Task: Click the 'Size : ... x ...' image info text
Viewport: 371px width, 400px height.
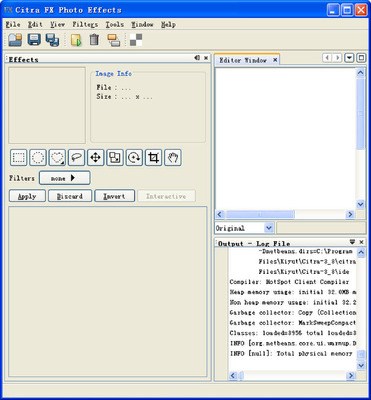Action: [124, 97]
